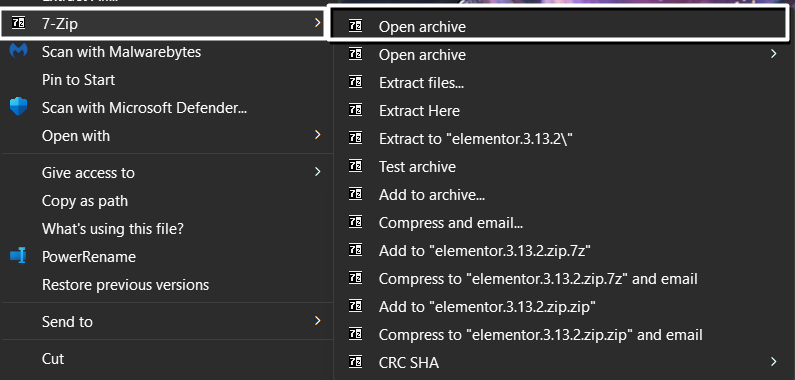Expand the Give access to submenu arrow
Viewport: 795px width, 380px height.
click(x=317, y=172)
